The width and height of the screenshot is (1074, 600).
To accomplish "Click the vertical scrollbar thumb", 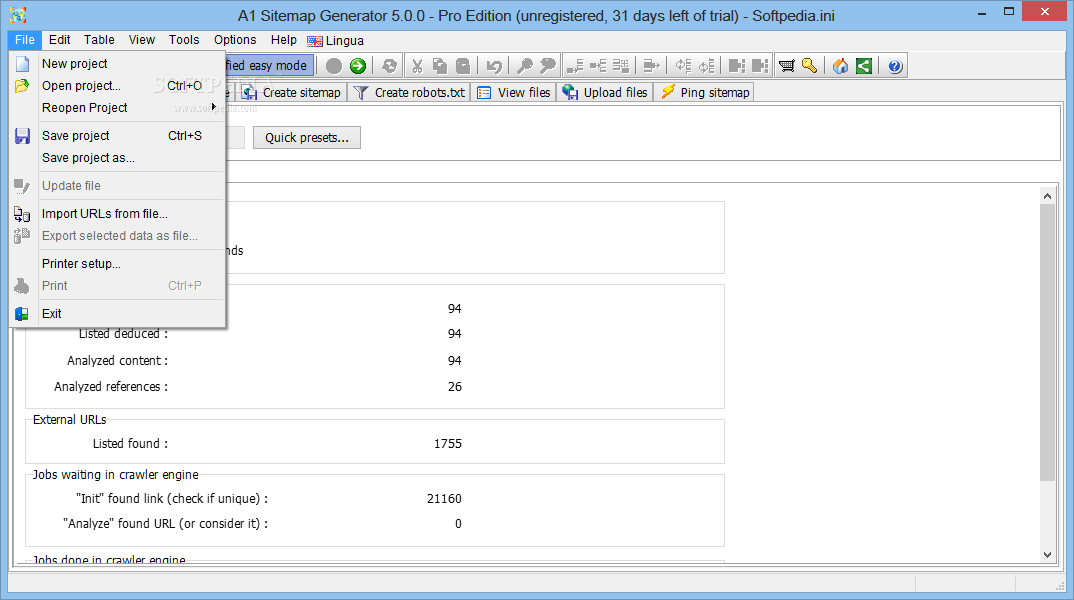I will click(x=1047, y=342).
